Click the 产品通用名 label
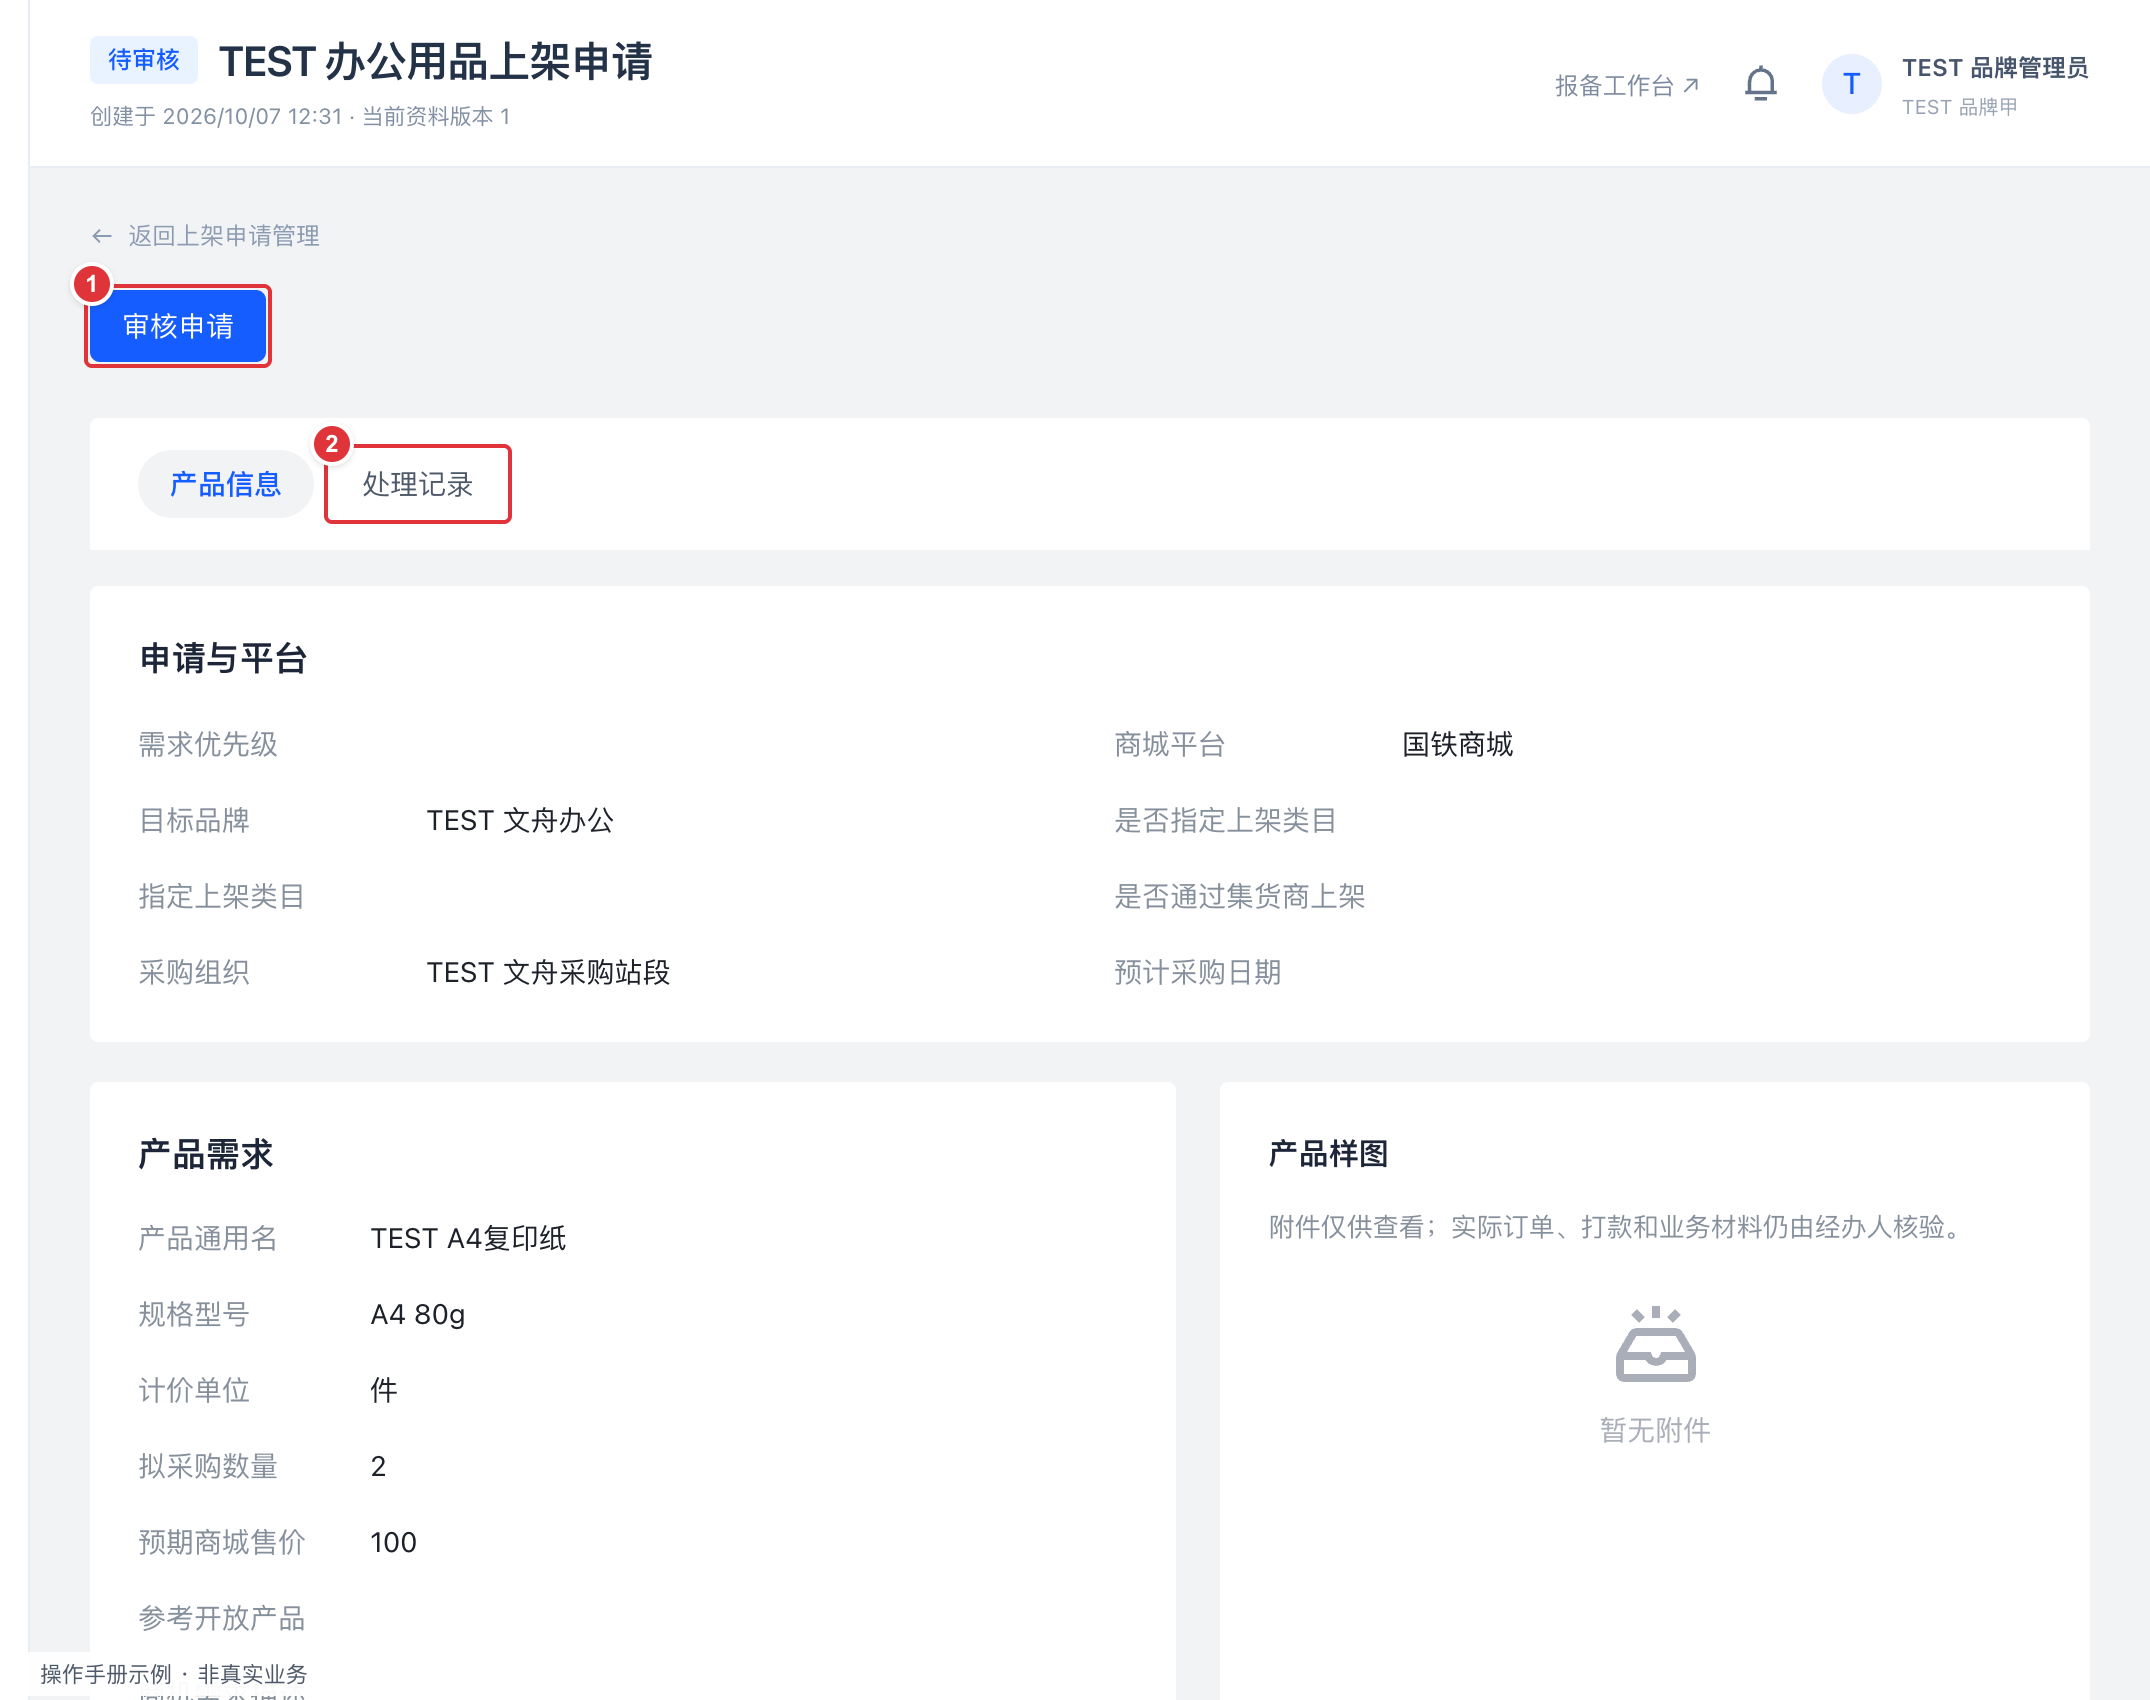 [208, 1239]
